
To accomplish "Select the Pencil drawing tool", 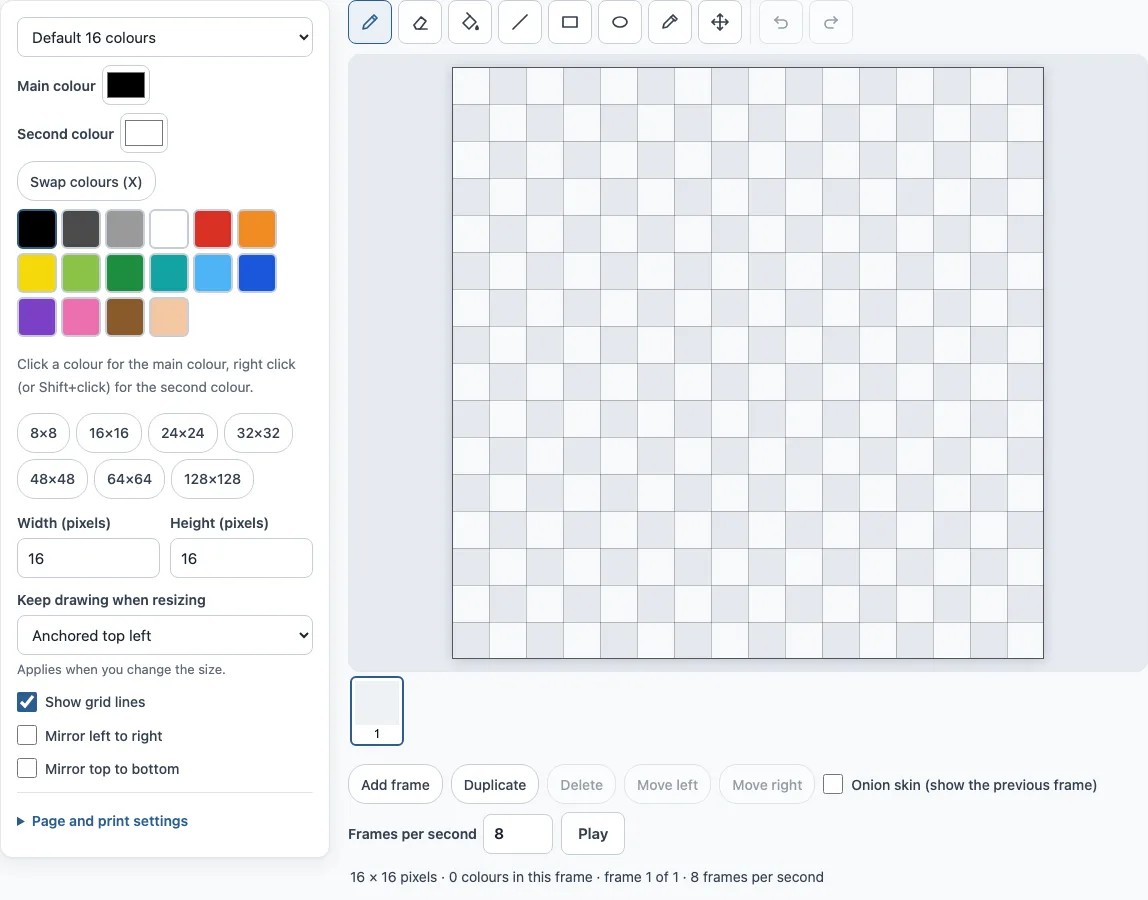I will pyautogui.click(x=370, y=23).
